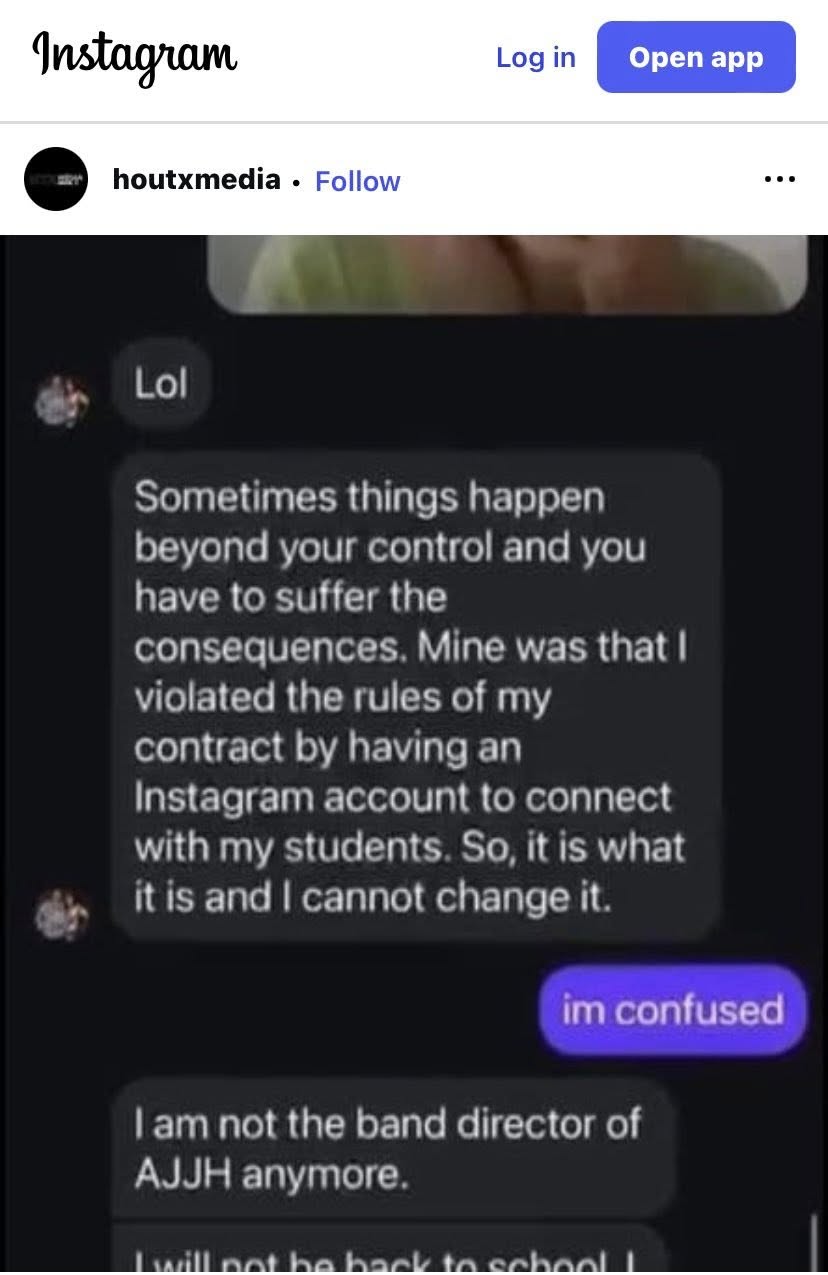Click the dark post image area
This screenshot has width=828, height=1275.
[414, 755]
